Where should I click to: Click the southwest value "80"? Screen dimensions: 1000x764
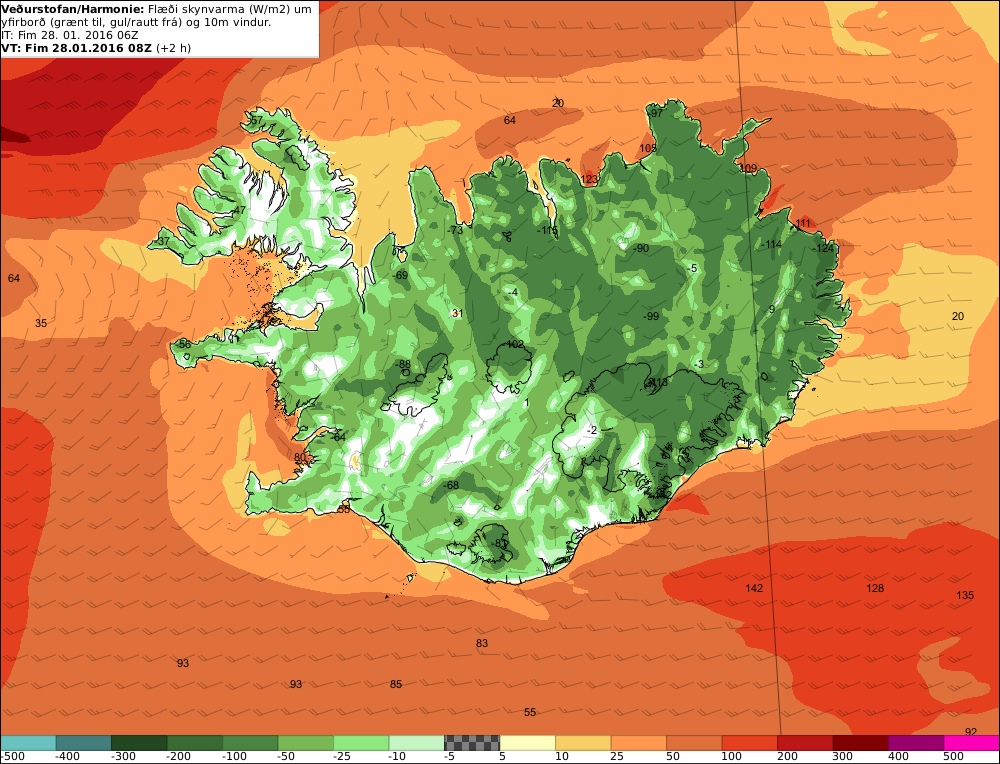(x=300, y=457)
